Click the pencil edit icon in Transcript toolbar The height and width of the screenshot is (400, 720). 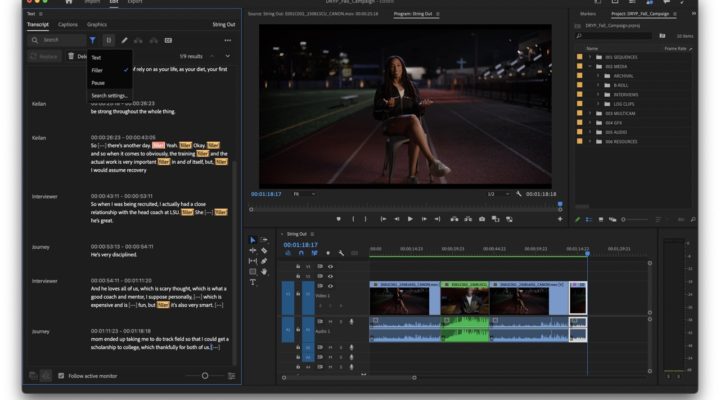point(124,40)
